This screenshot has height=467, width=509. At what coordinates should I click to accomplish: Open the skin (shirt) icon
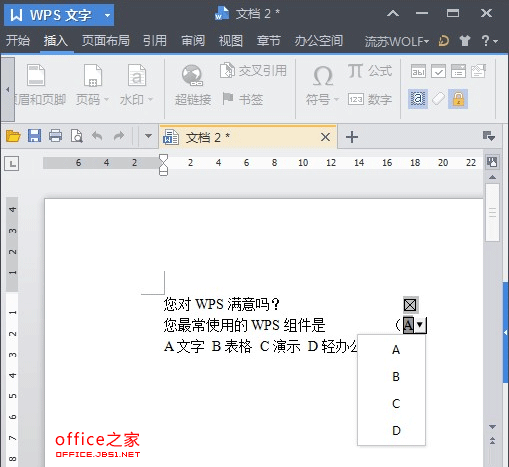click(465, 41)
